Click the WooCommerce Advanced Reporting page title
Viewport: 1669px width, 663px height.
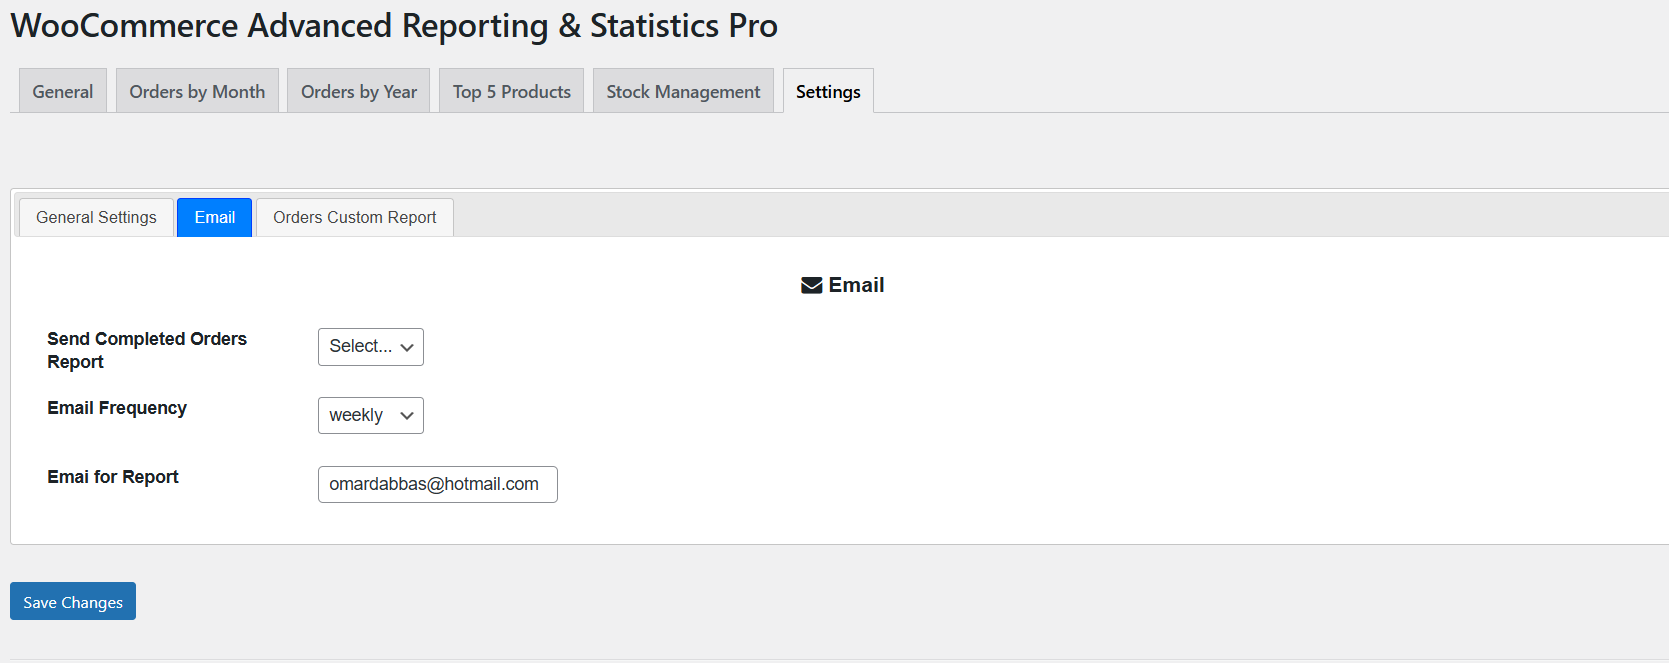coord(394,25)
